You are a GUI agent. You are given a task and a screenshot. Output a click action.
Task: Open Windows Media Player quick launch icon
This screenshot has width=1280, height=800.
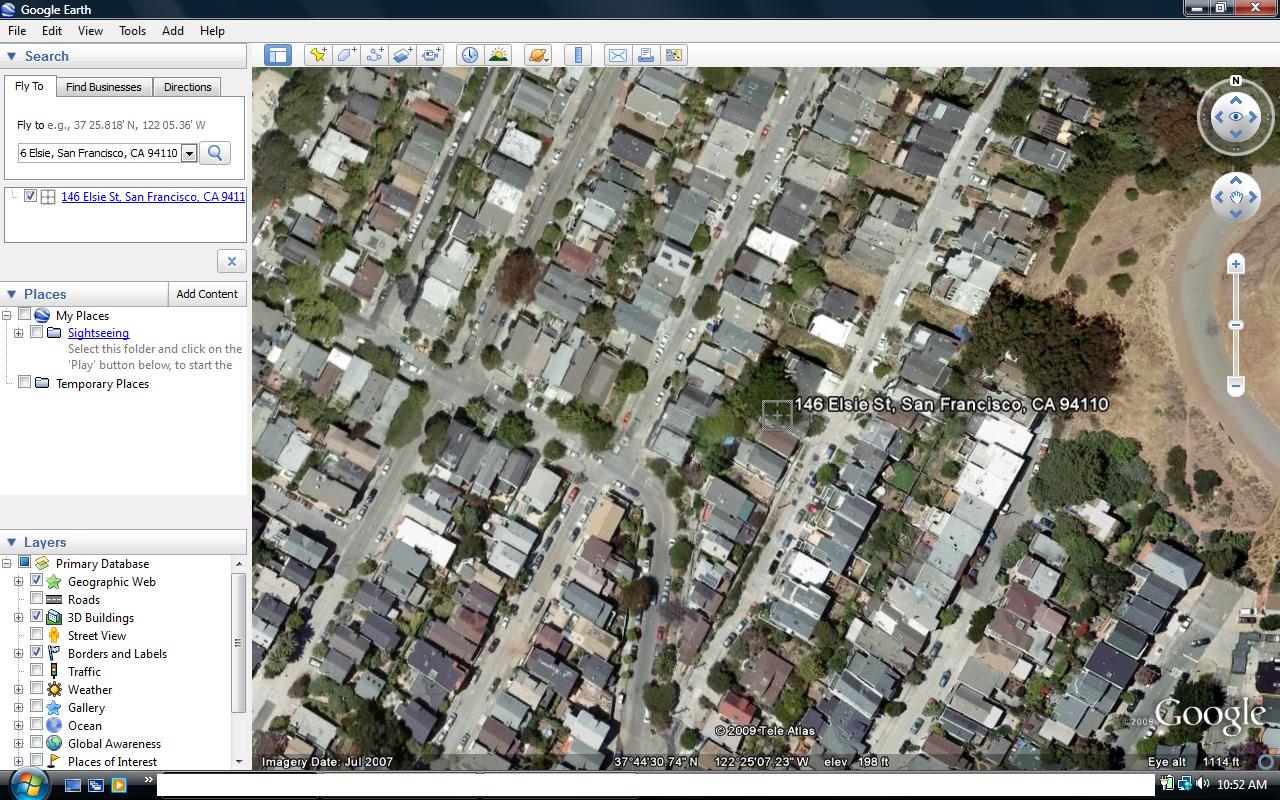[x=119, y=786]
